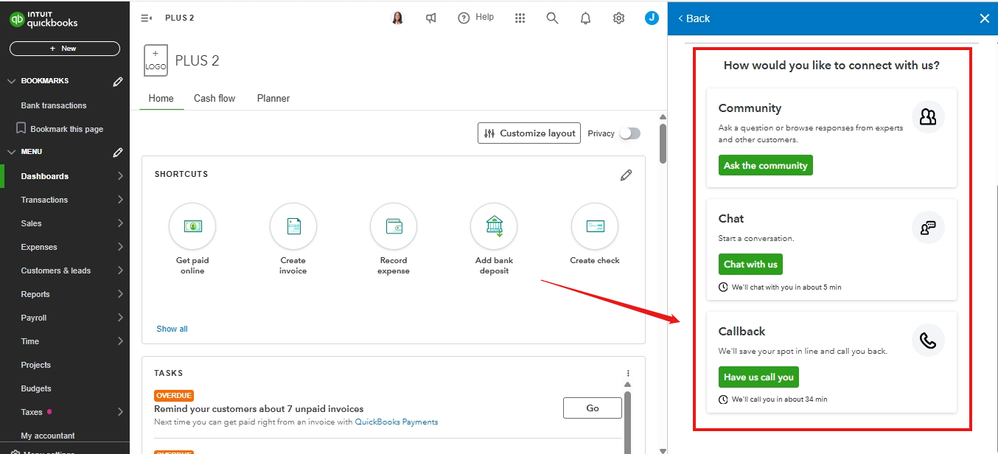Viewport: 998px width, 454px height.
Task: Click the dashboard vertical scrollbar thumb
Action: [x=663, y=143]
